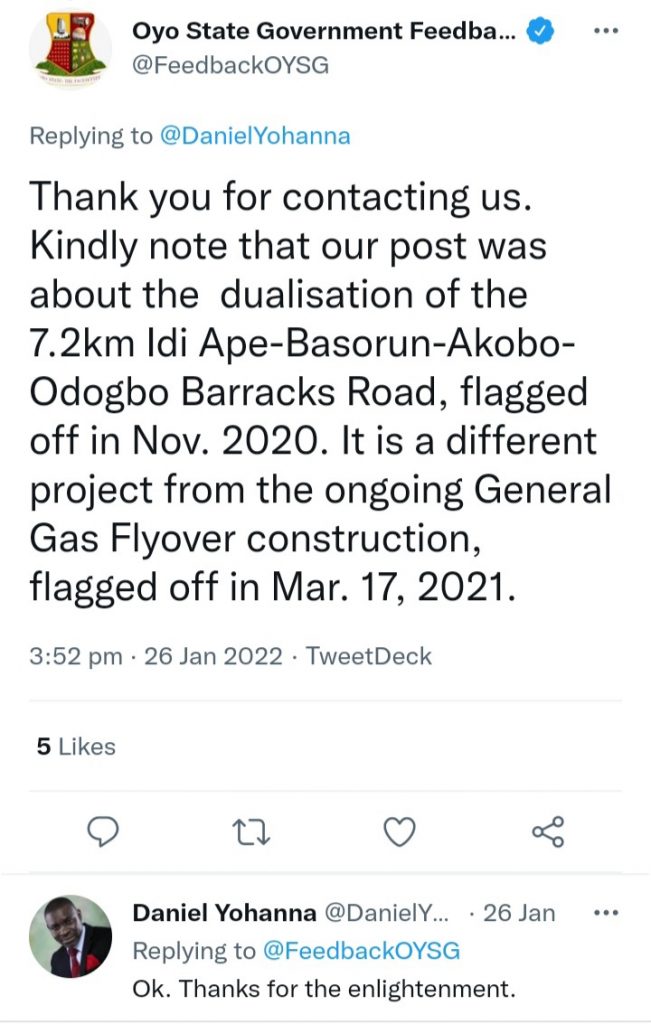Click the TweetDeck source label

pyautogui.click(x=368, y=657)
